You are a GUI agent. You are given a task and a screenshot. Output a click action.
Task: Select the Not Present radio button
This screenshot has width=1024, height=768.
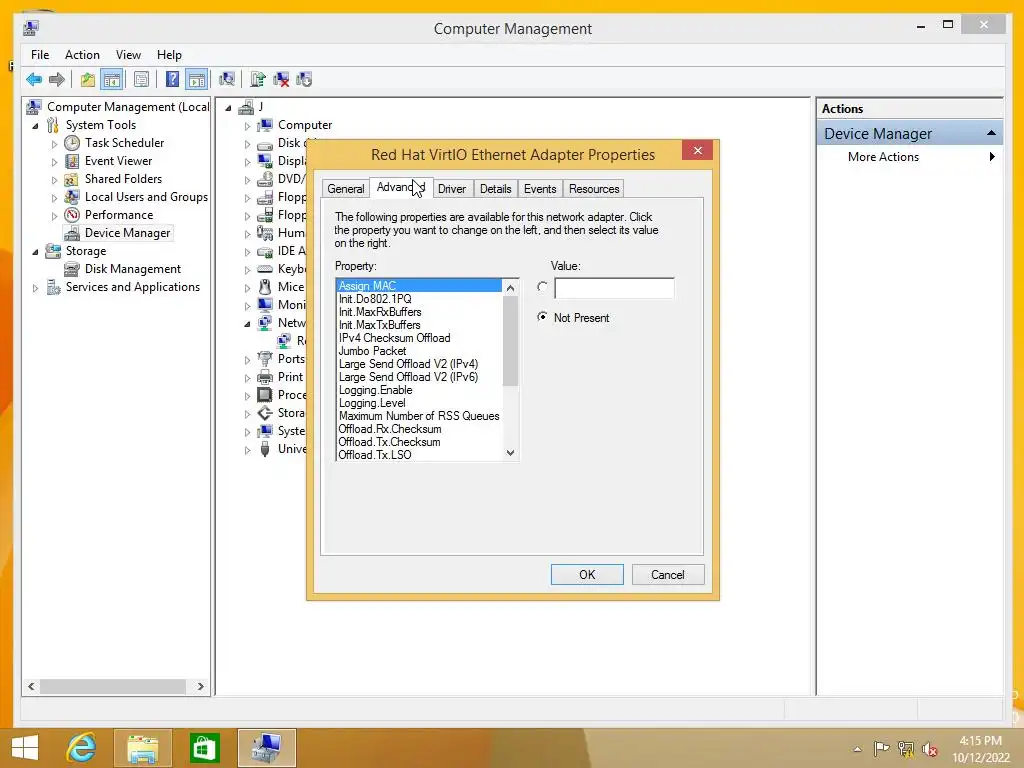tap(542, 317)
